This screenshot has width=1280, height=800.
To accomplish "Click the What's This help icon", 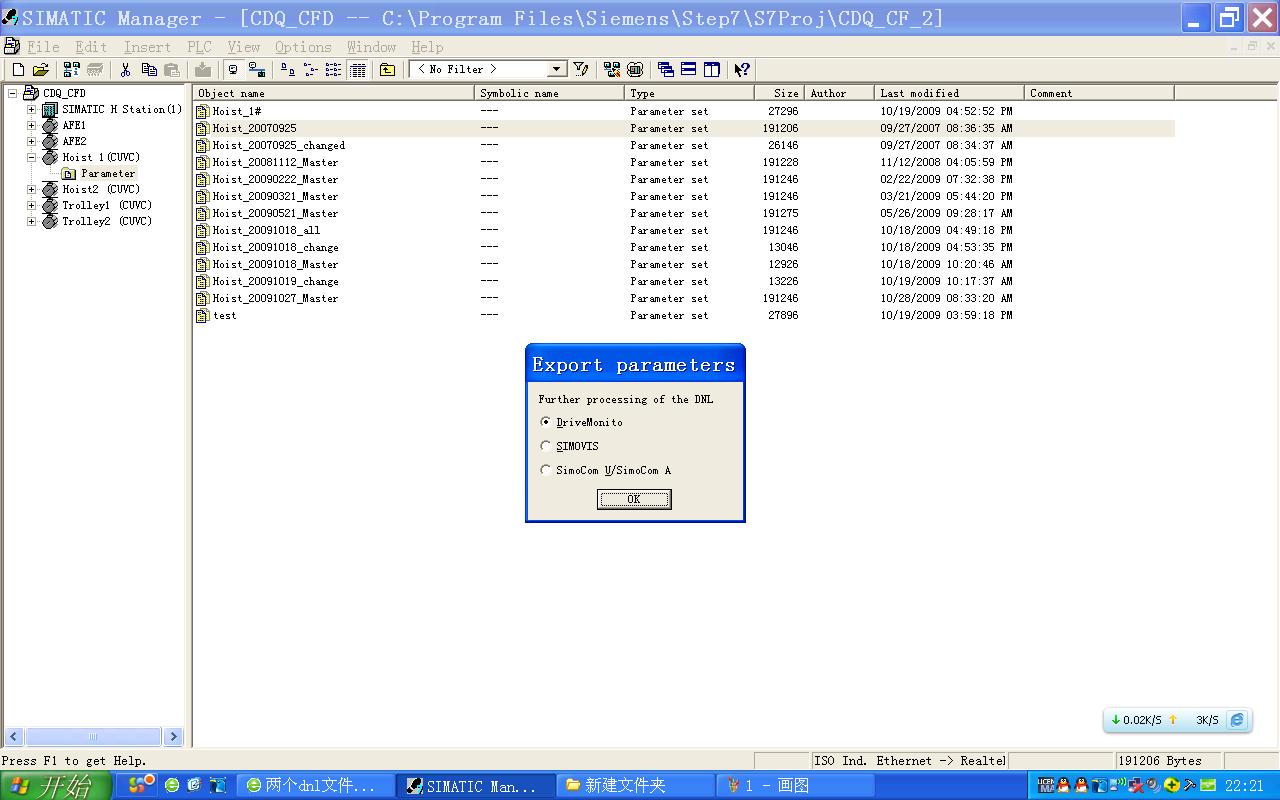I will 742,69.
